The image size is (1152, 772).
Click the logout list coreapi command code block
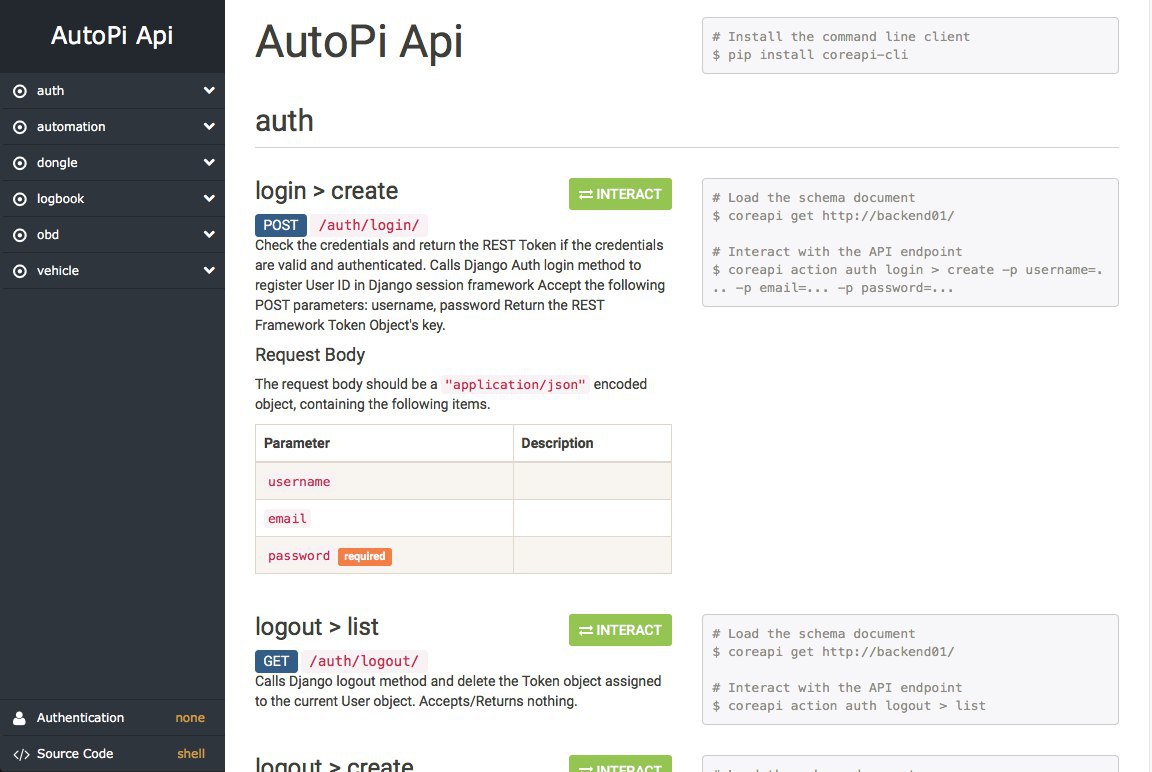[x=910, y=669]
